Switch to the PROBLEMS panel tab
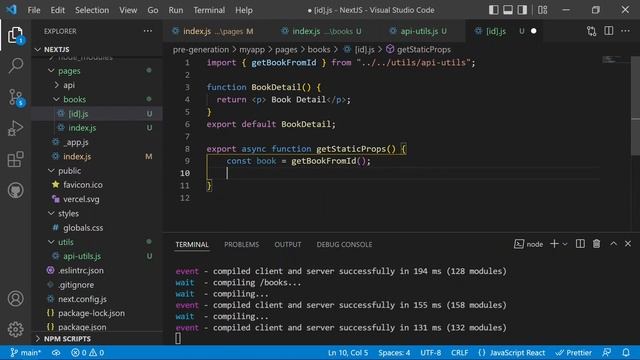 point(242,244)
